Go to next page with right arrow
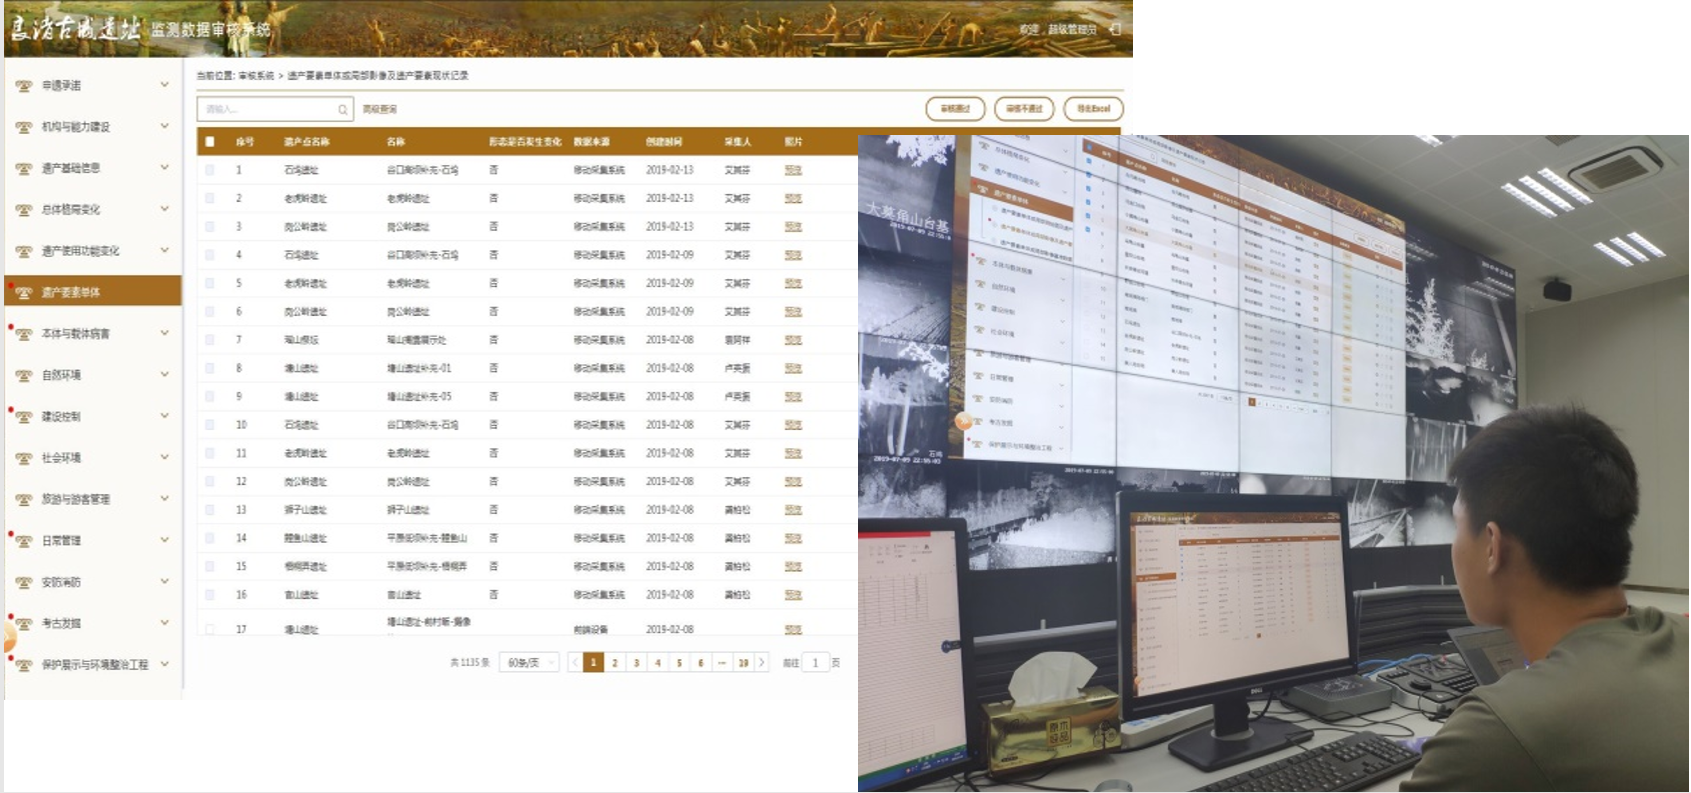Viewport: 1691px width, 793px height. pos(762,662)
